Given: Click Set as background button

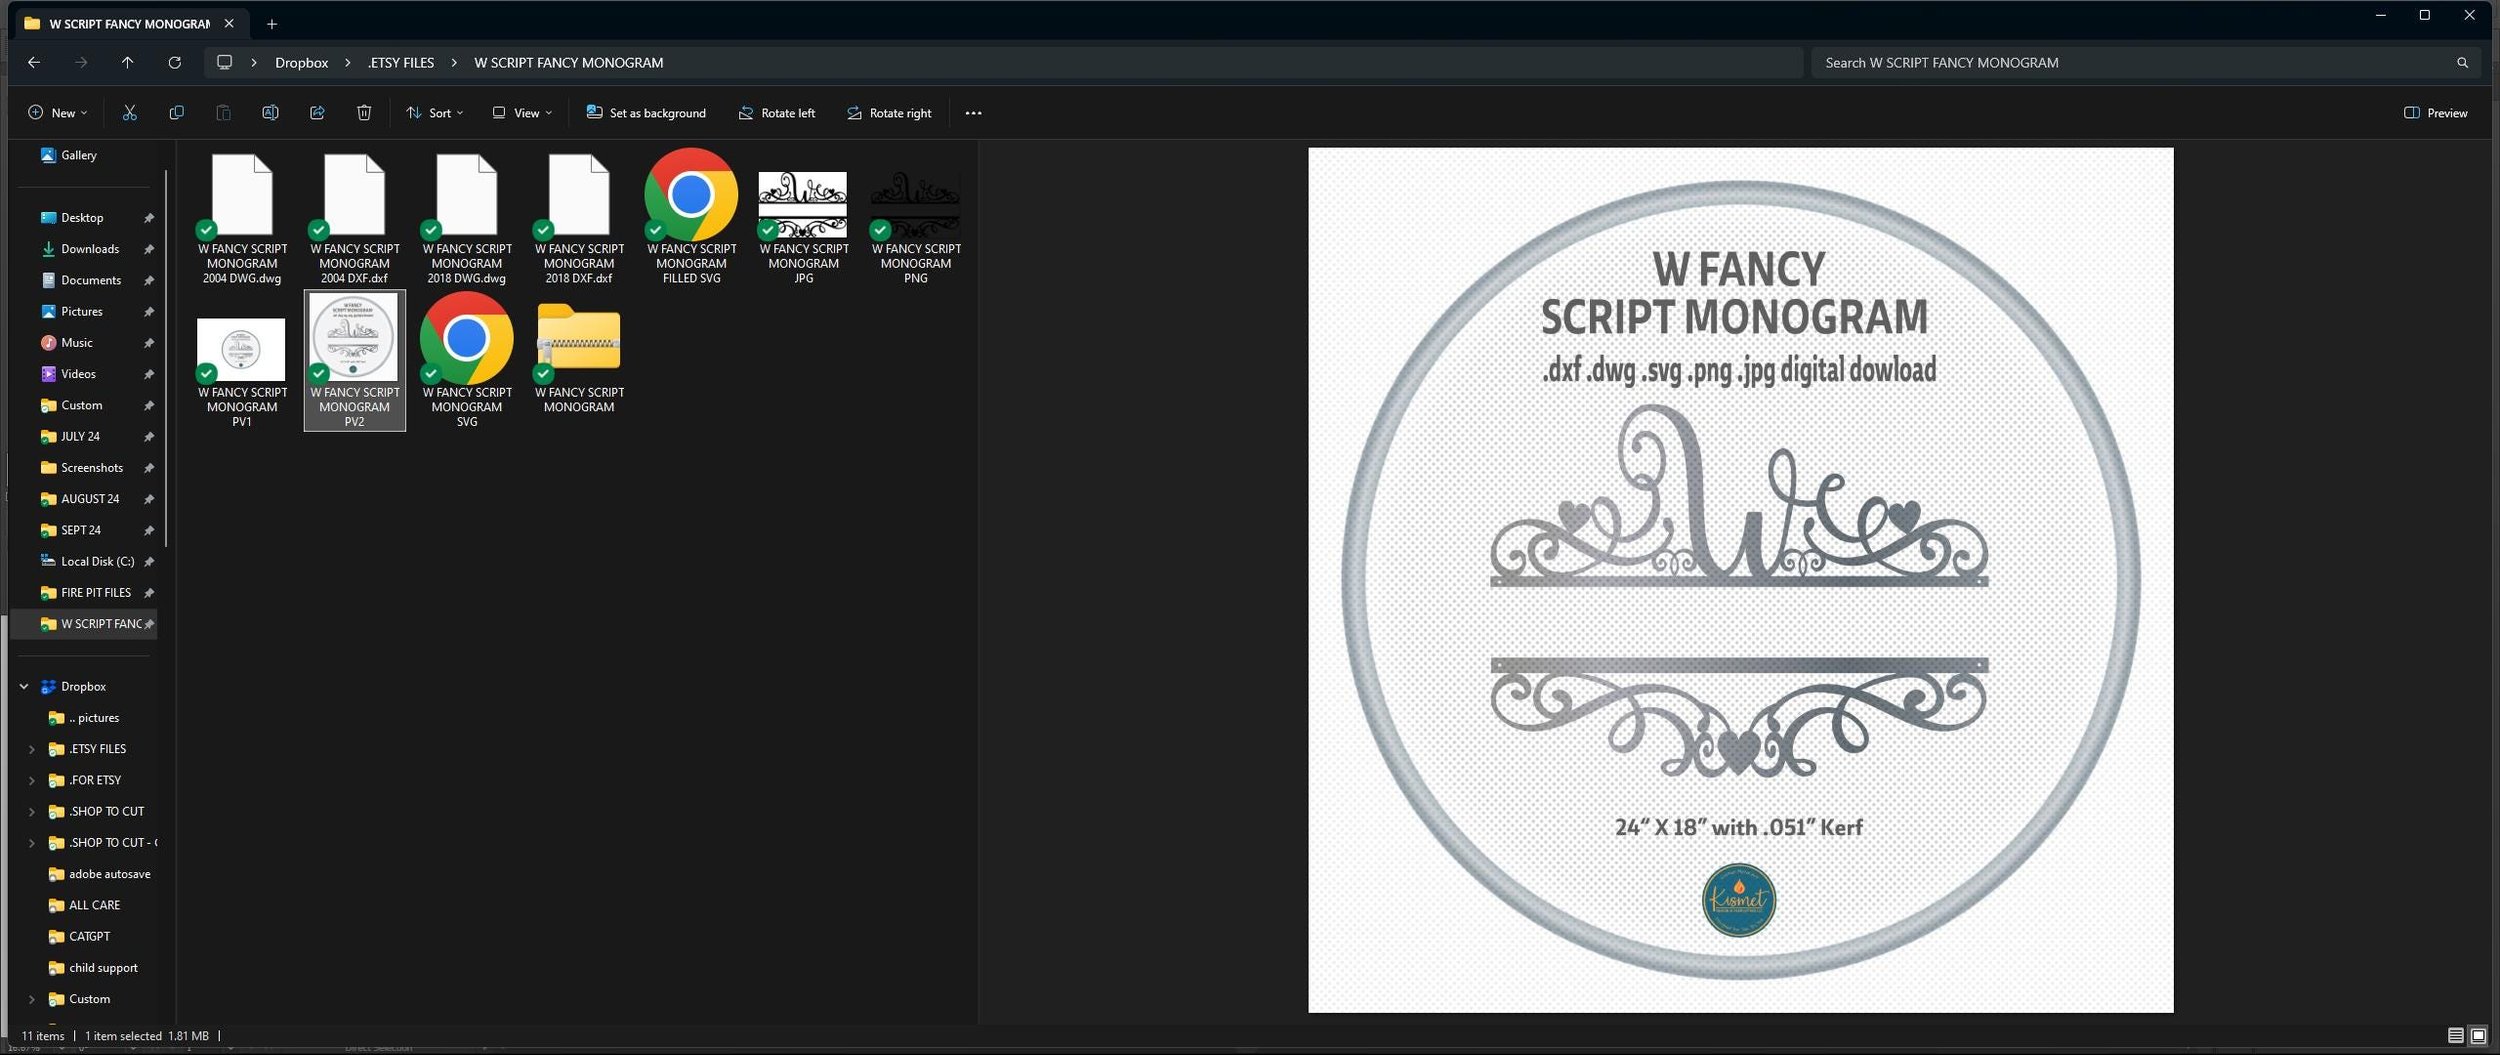Looking at the screenshot, I should click(x=646, y=113).
